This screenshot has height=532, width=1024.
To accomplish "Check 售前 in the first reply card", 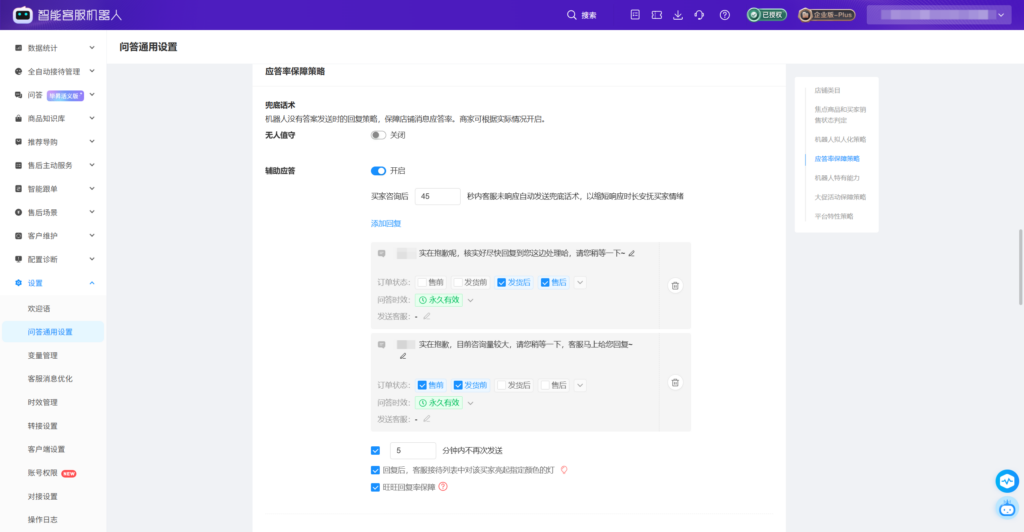I will (x=422, y=283).
